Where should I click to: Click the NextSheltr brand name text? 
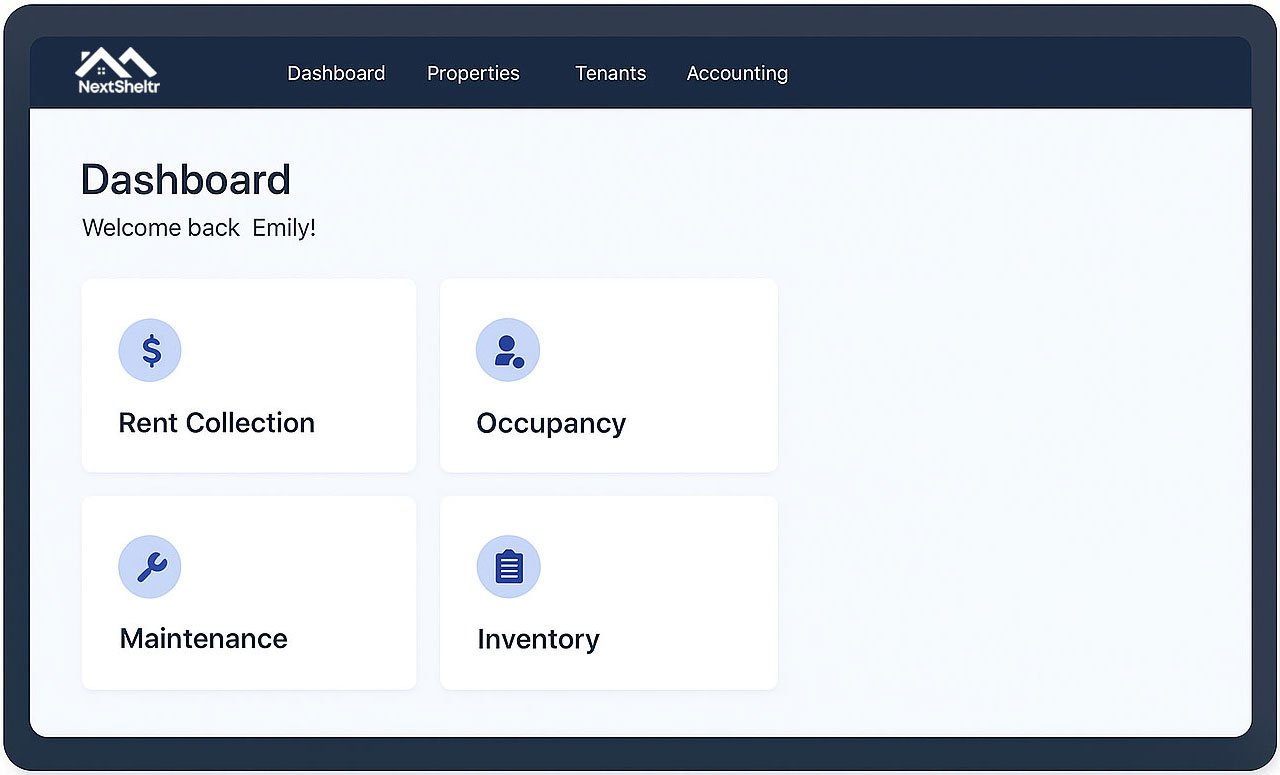119,87
